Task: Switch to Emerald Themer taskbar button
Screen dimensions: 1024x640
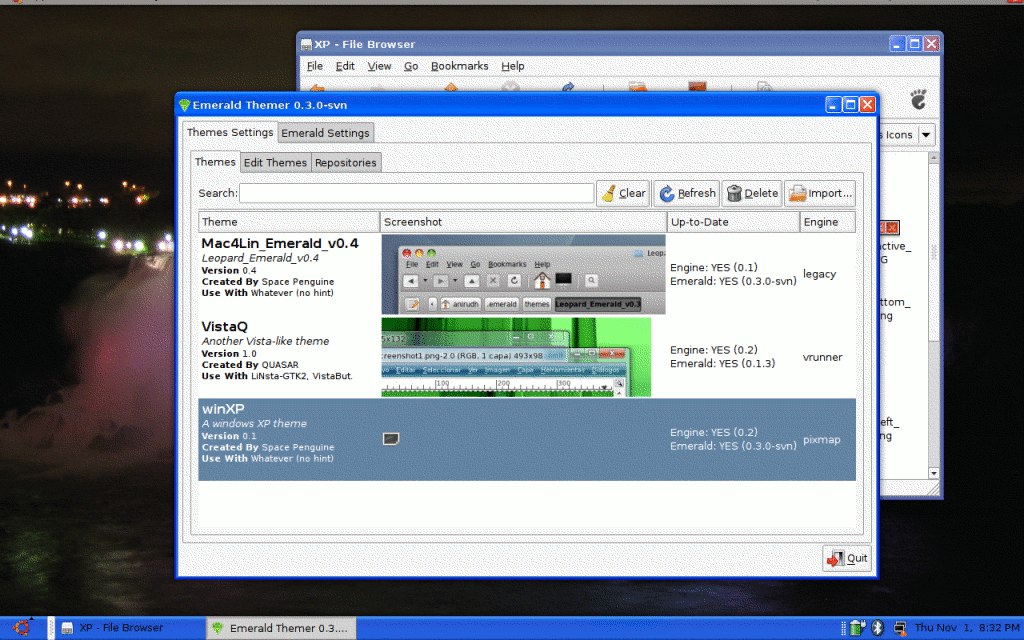Action: (281, 628)
